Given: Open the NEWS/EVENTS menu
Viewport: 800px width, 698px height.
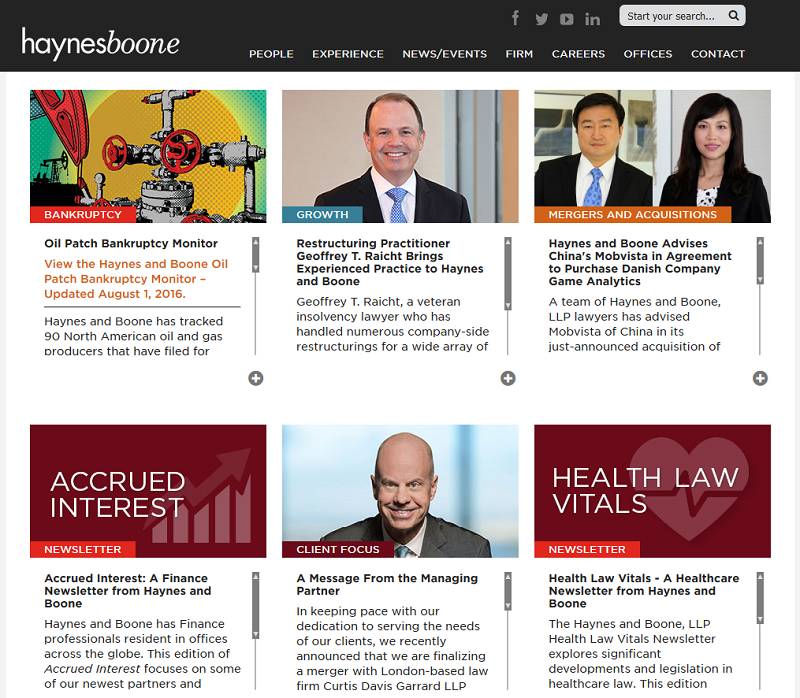Looking at the screenshot, I should [444, 54].
